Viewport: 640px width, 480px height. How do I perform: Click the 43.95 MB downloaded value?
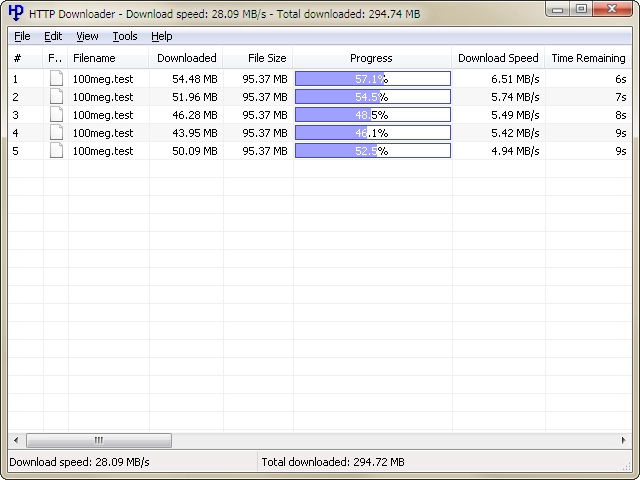(195, 133)
